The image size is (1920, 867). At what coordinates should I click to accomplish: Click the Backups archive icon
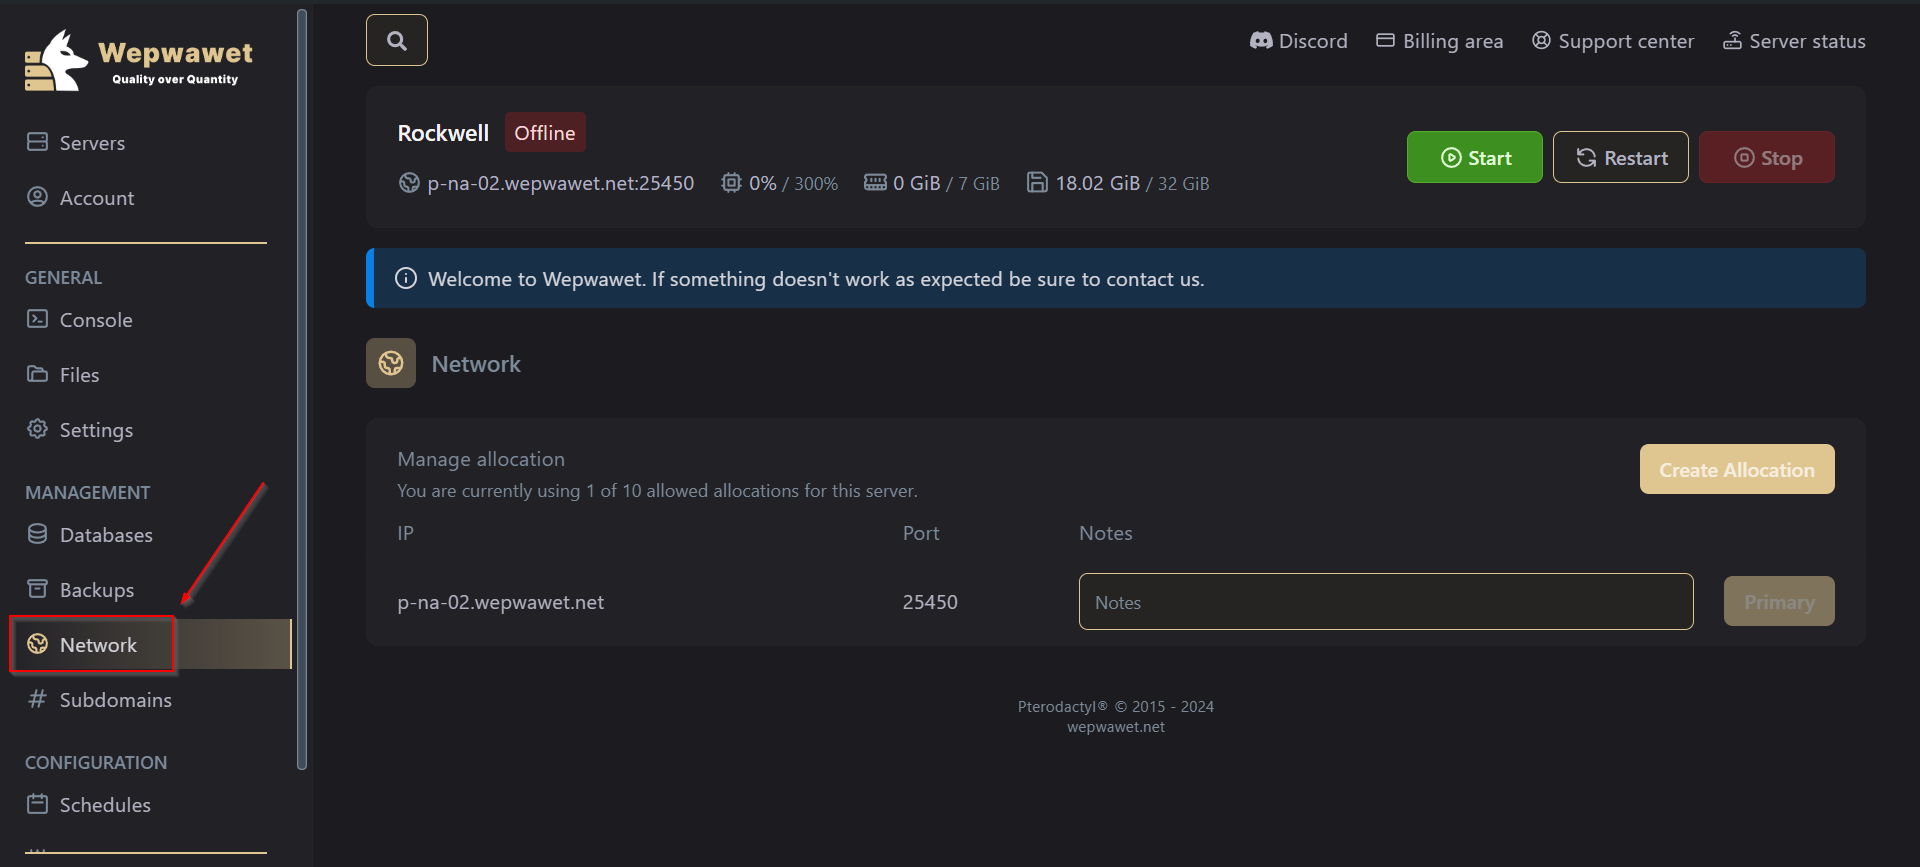(37, 588)
